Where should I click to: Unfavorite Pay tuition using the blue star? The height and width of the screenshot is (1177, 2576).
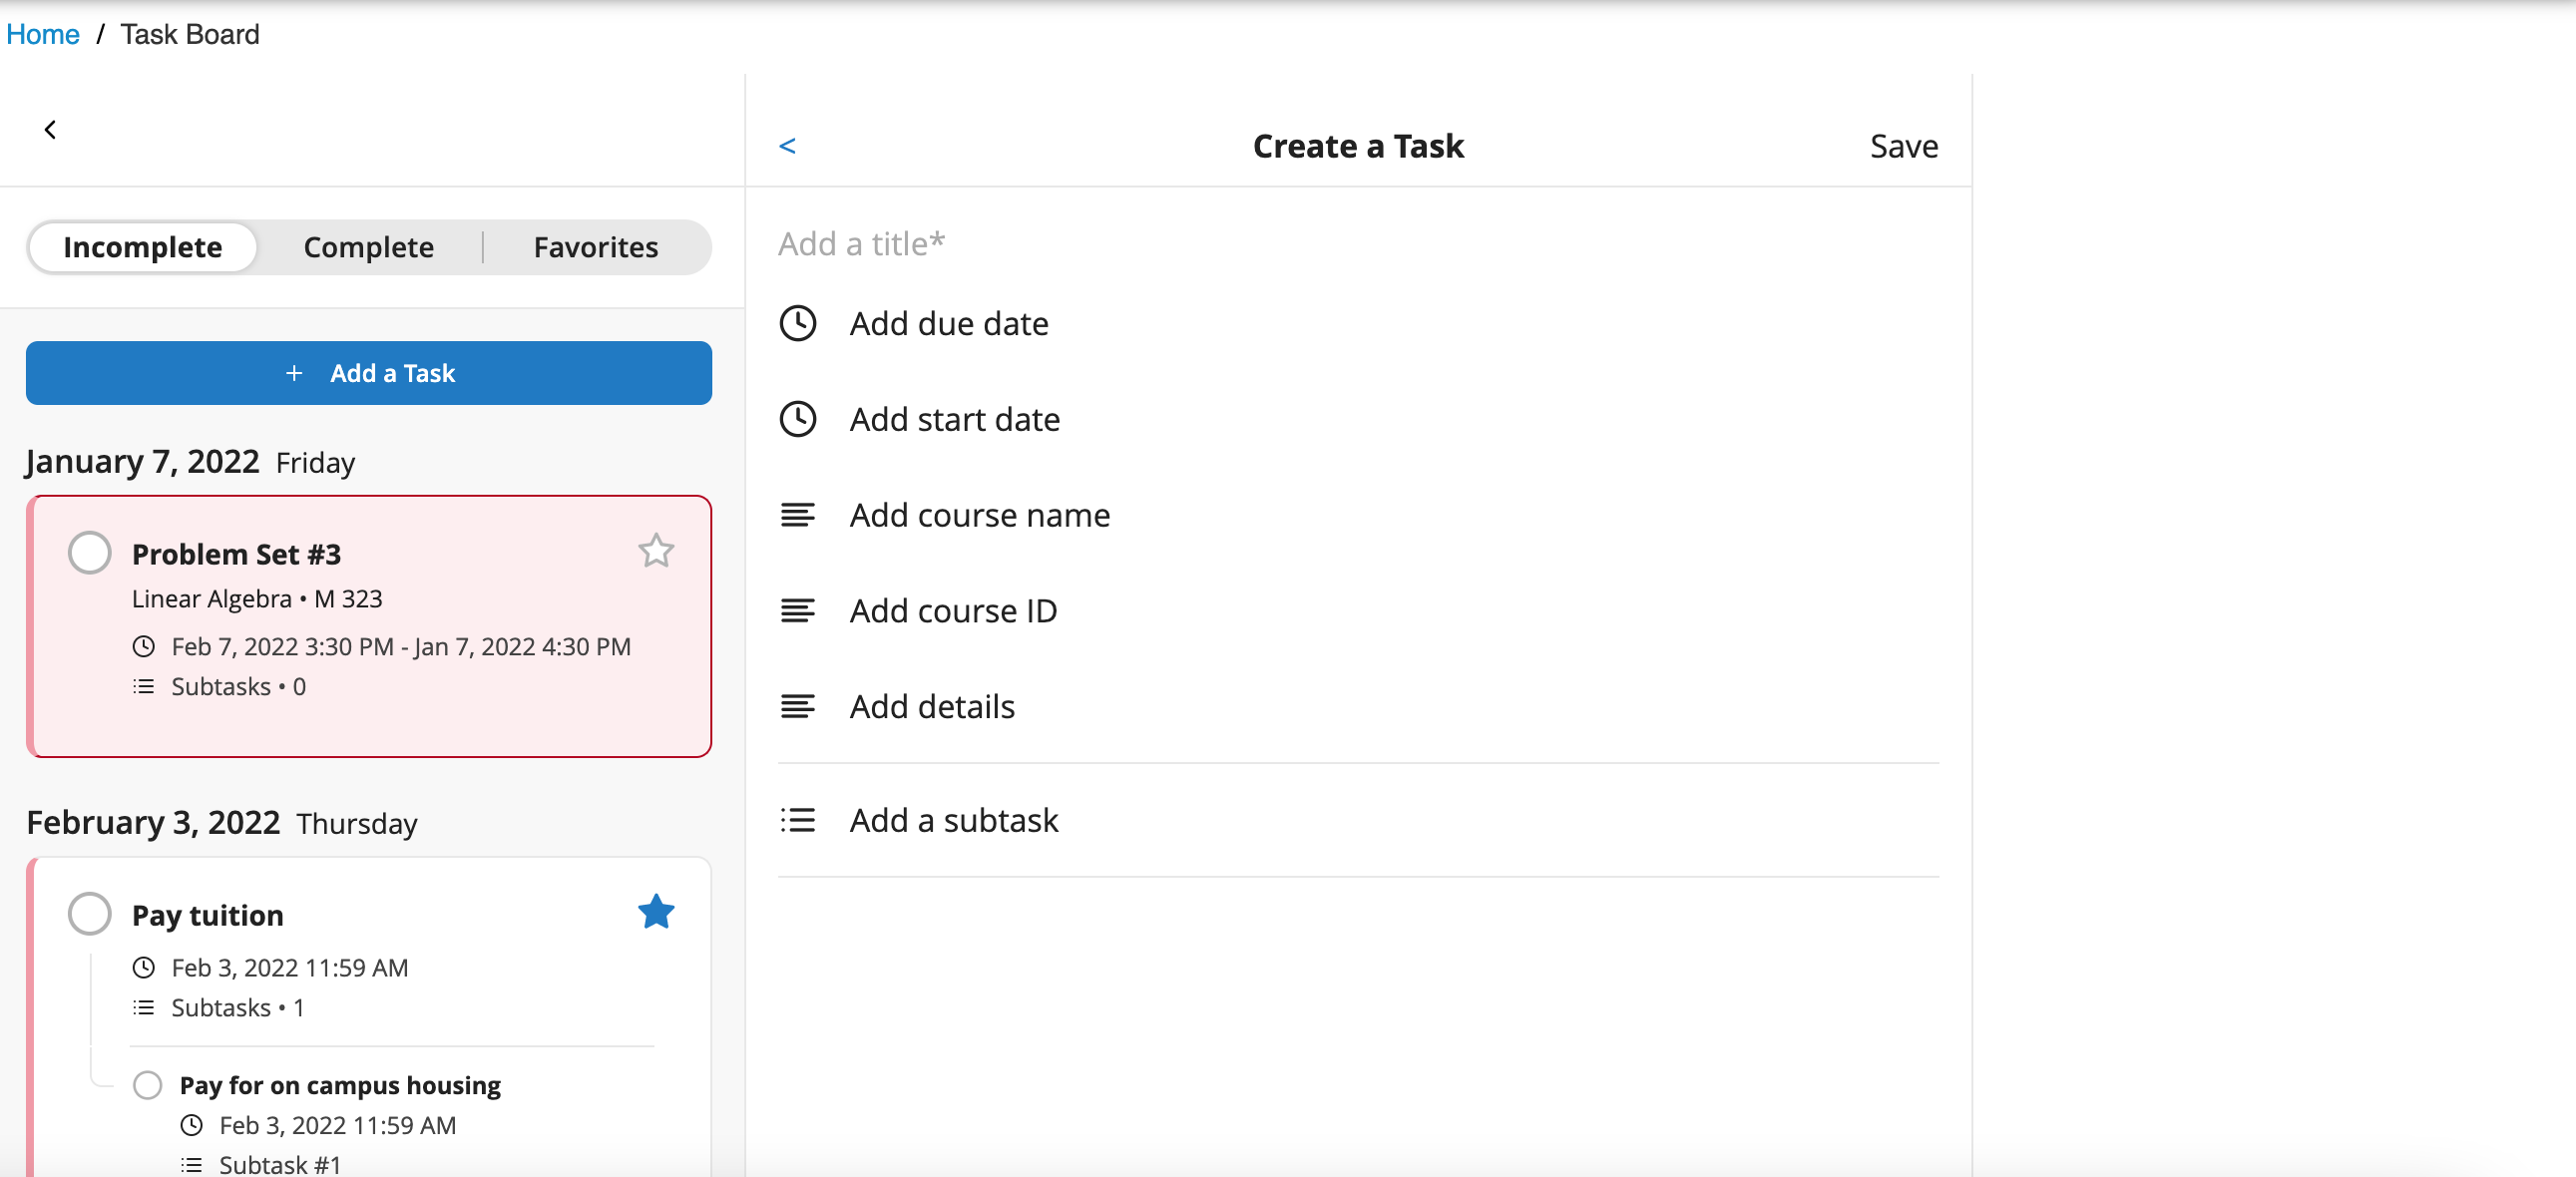click(x=656, y=911)
